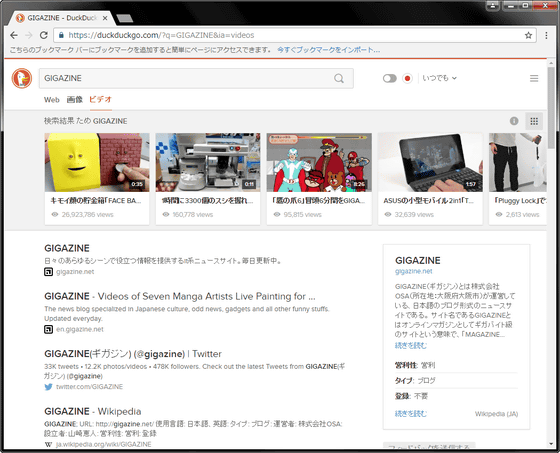Click the secure lock icon in address bar
Image resolution: width=560 pixels, height=453 pixels.
[61, 35]
